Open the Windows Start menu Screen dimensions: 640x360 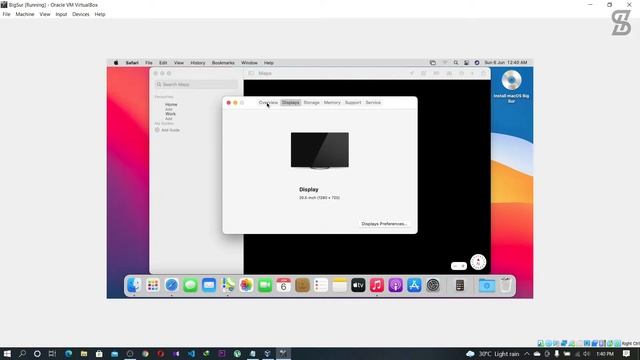click(x=7, y=354)
